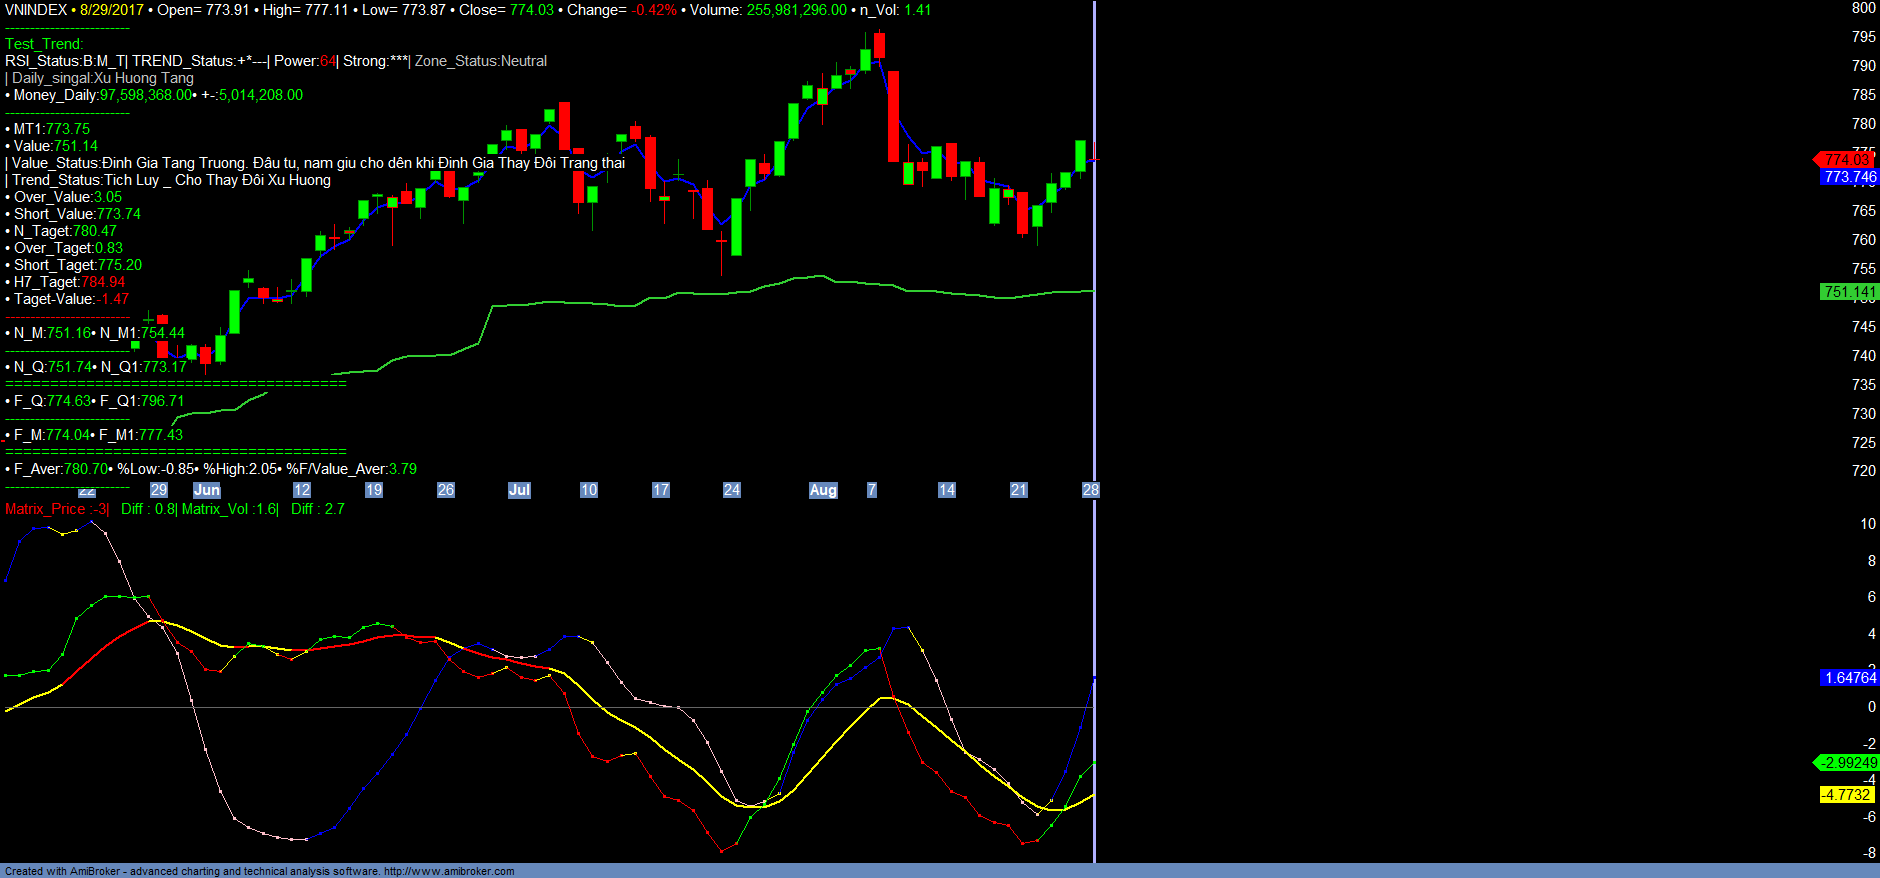Viewport: 1880px width, 878px height.
Task: Select date marker 26 on the time axis
Action: (x=446, y=490)
